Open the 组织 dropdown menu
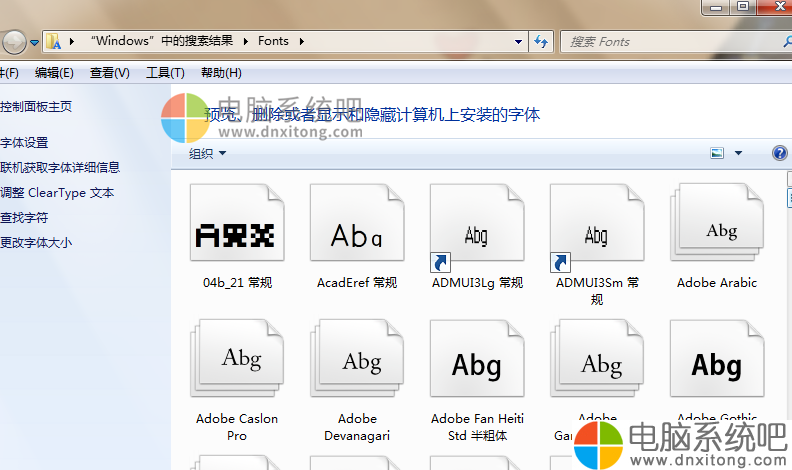 click(207, 153)
